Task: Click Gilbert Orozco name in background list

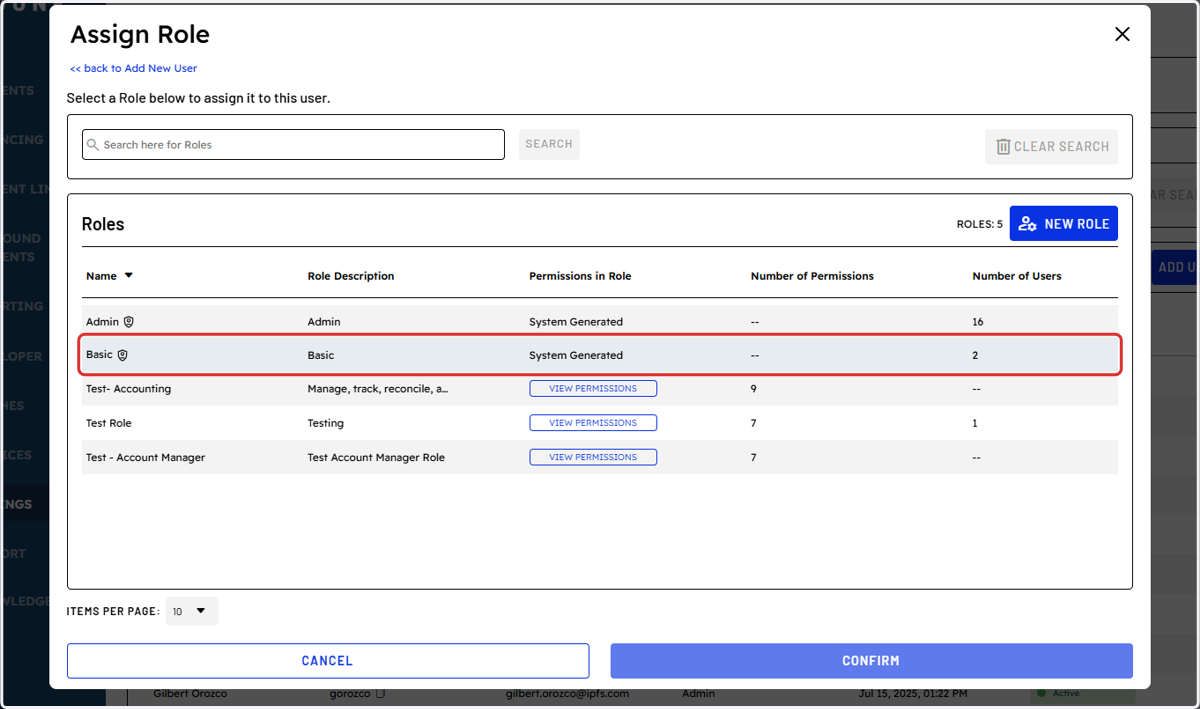Action: pos(192,693)
